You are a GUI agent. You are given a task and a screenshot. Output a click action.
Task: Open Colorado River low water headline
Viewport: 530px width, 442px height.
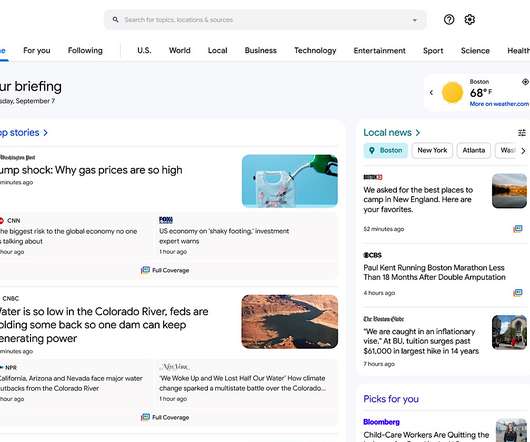[x=104, y=325]
